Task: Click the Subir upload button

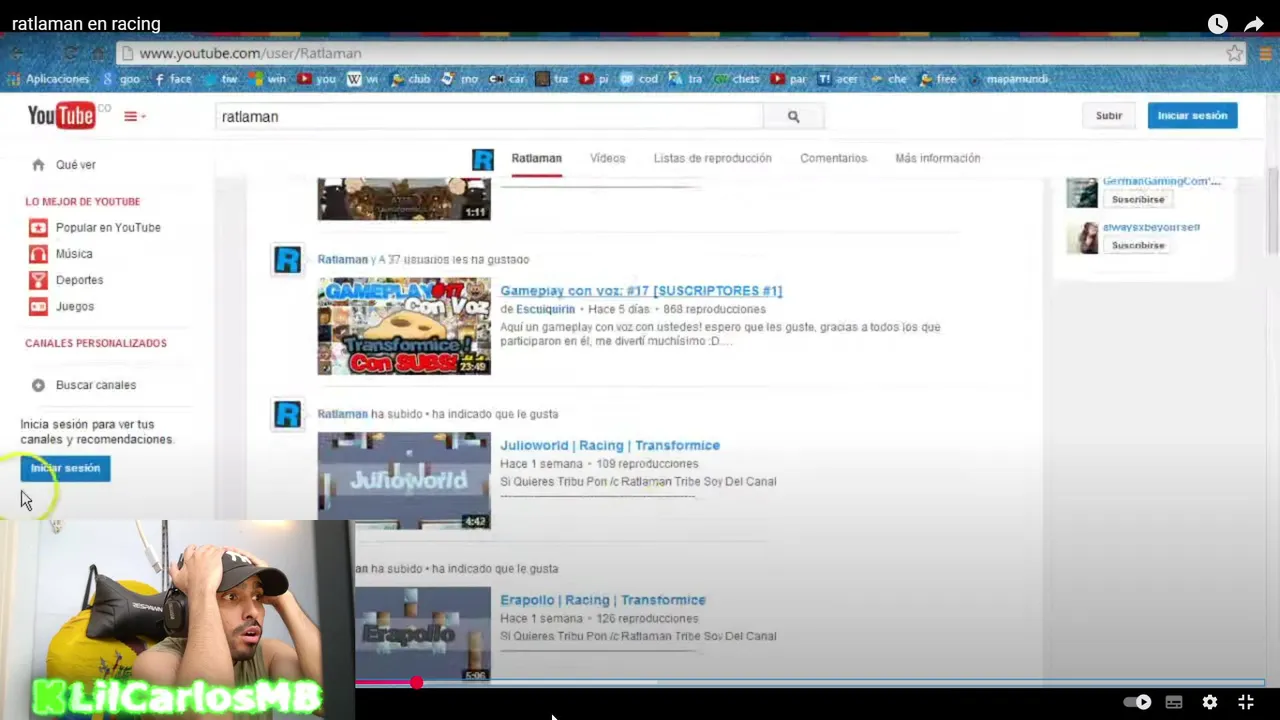Action: pyautogui.click(x=1109, y=116)
